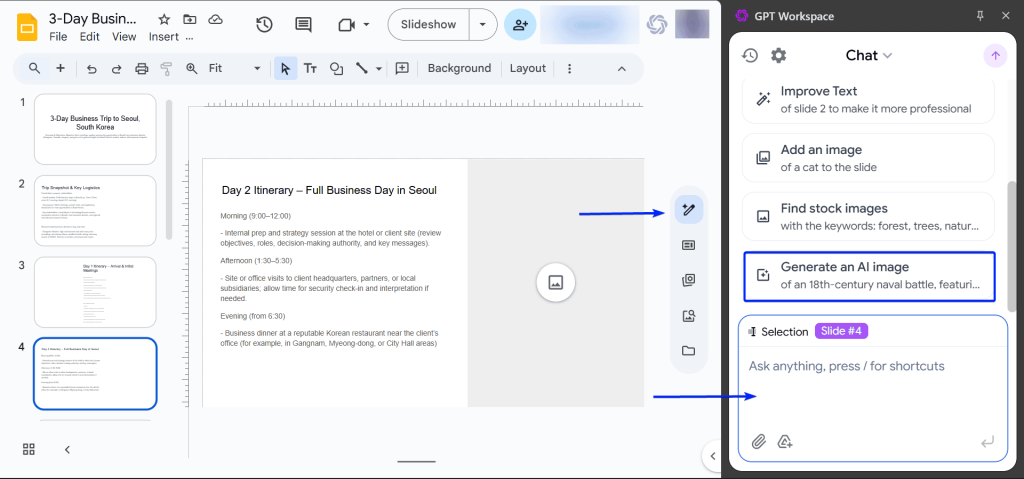Screen dimensions: 1024x479
Task: Open the File menu
Action: click(58, 37)
